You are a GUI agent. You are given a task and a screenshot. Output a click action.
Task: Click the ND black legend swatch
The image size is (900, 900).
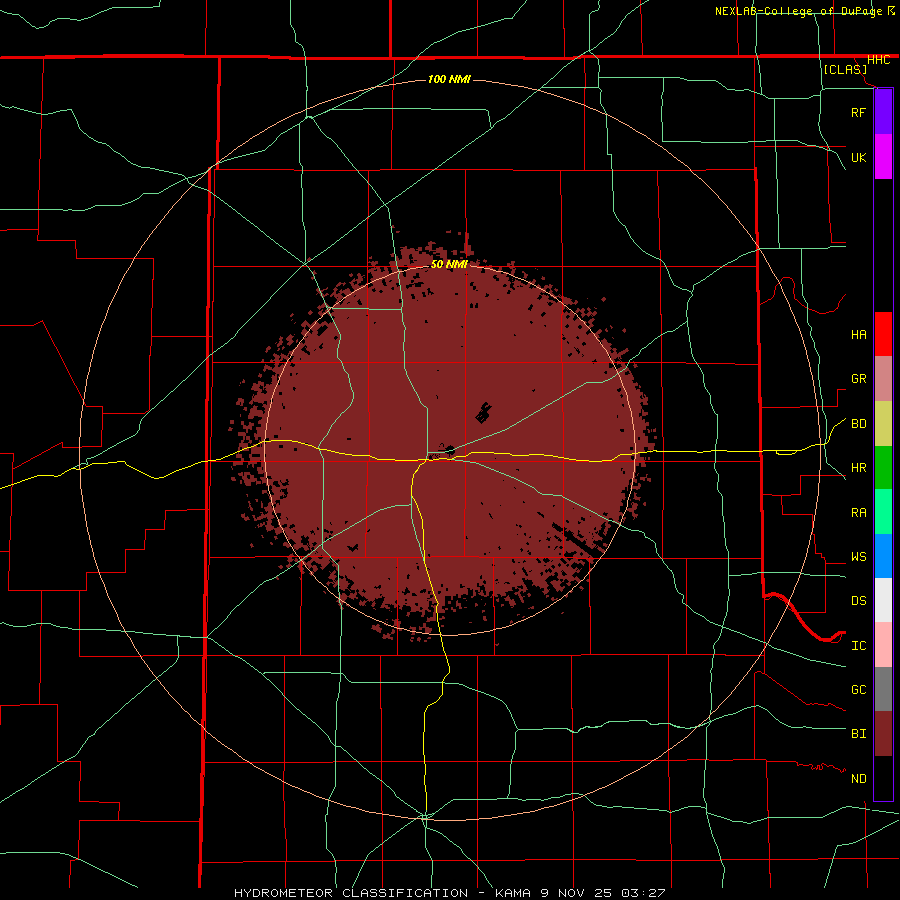[x=883, y=778]
